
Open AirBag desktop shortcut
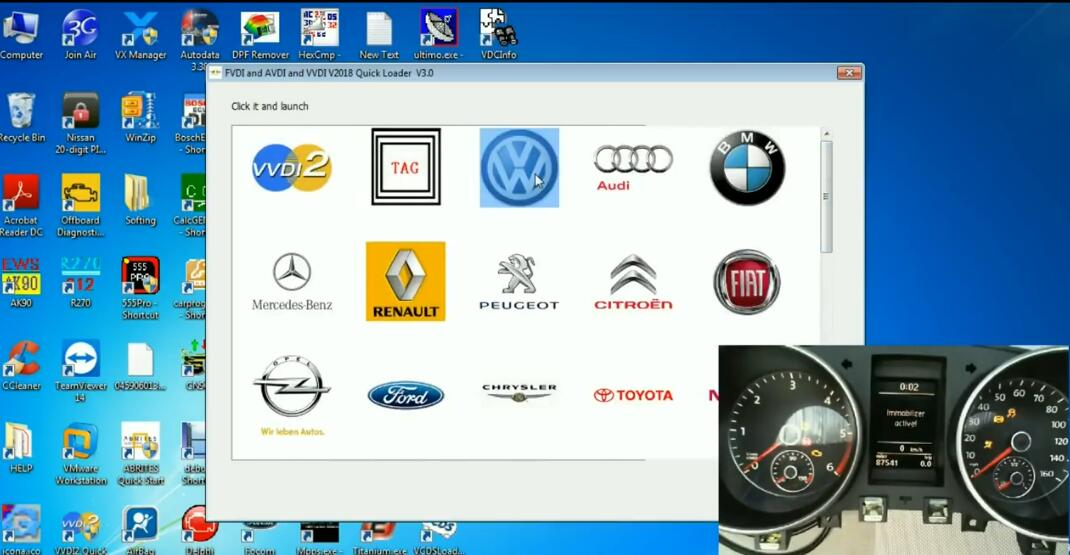point(140,531)
